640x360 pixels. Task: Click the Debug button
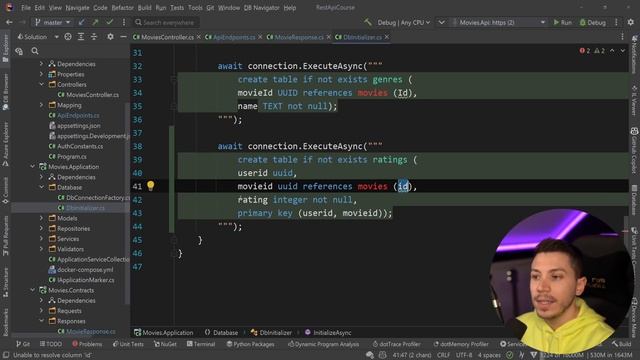pyautogui.click(x=593, y=22)
